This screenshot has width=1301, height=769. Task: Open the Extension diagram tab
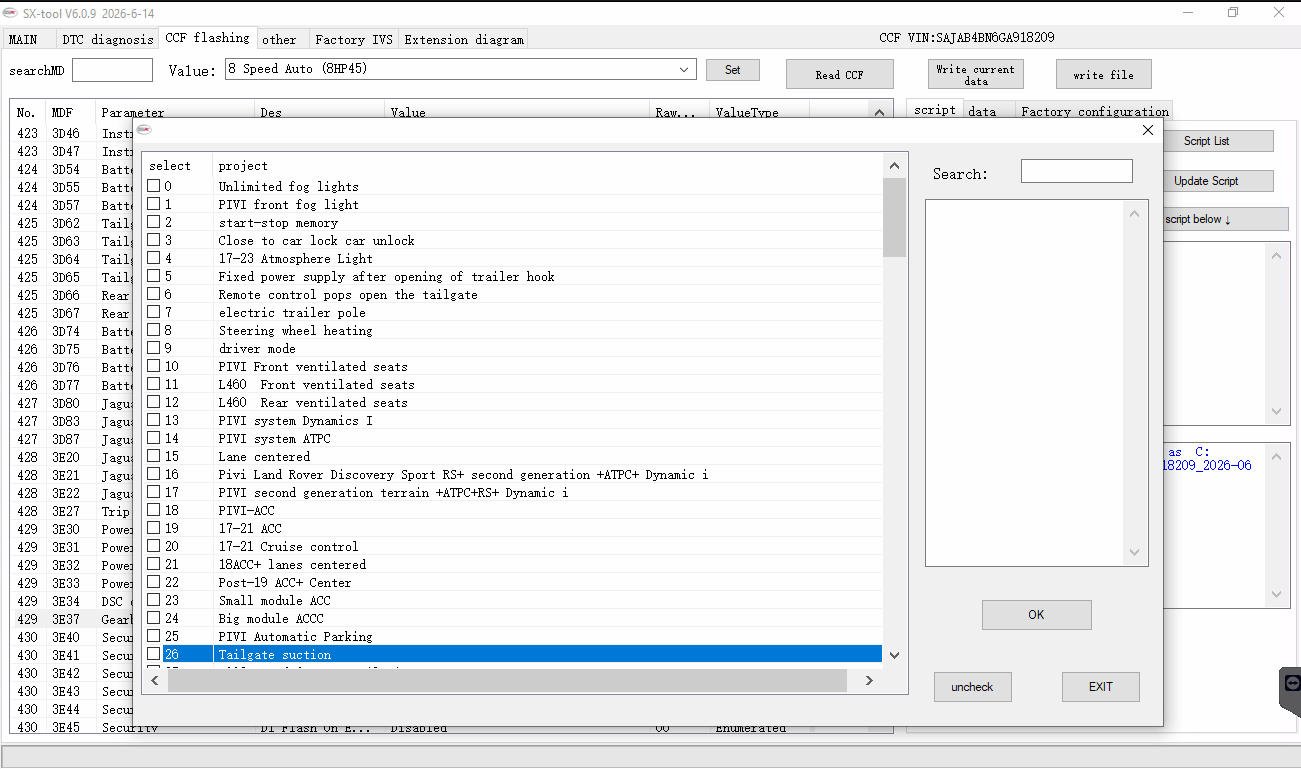[x=464, y=39]
